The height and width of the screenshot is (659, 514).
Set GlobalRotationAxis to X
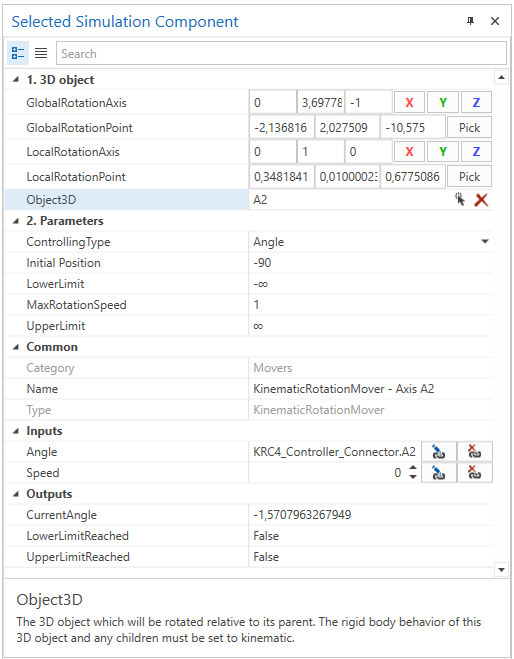pos(409,103)
